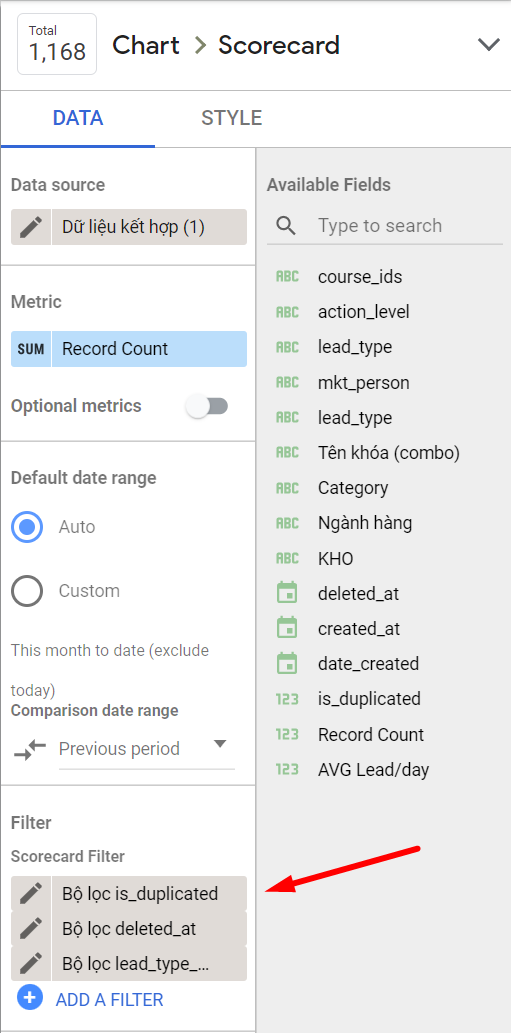511x1033 pixels.
Task: Click the ADD A FILTER button
Action: (x=109, y=999)
